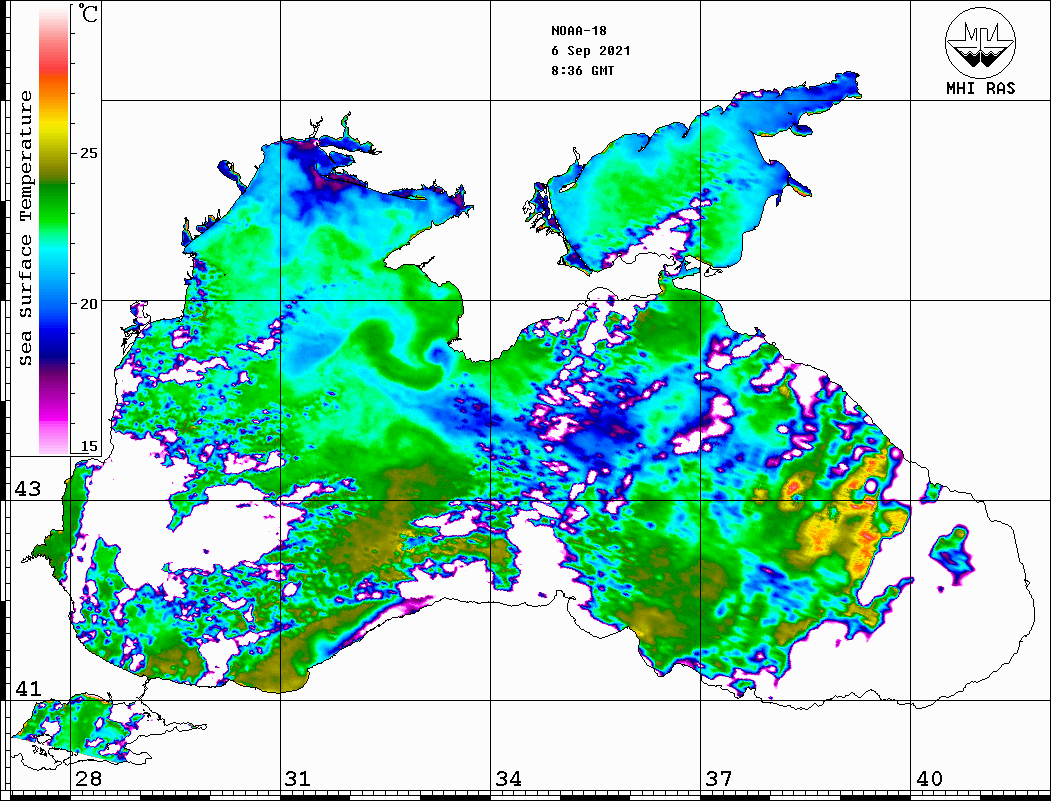Click the '25' value on the color scale
This screenshot has width=1051, height=801.
point(88,153)
